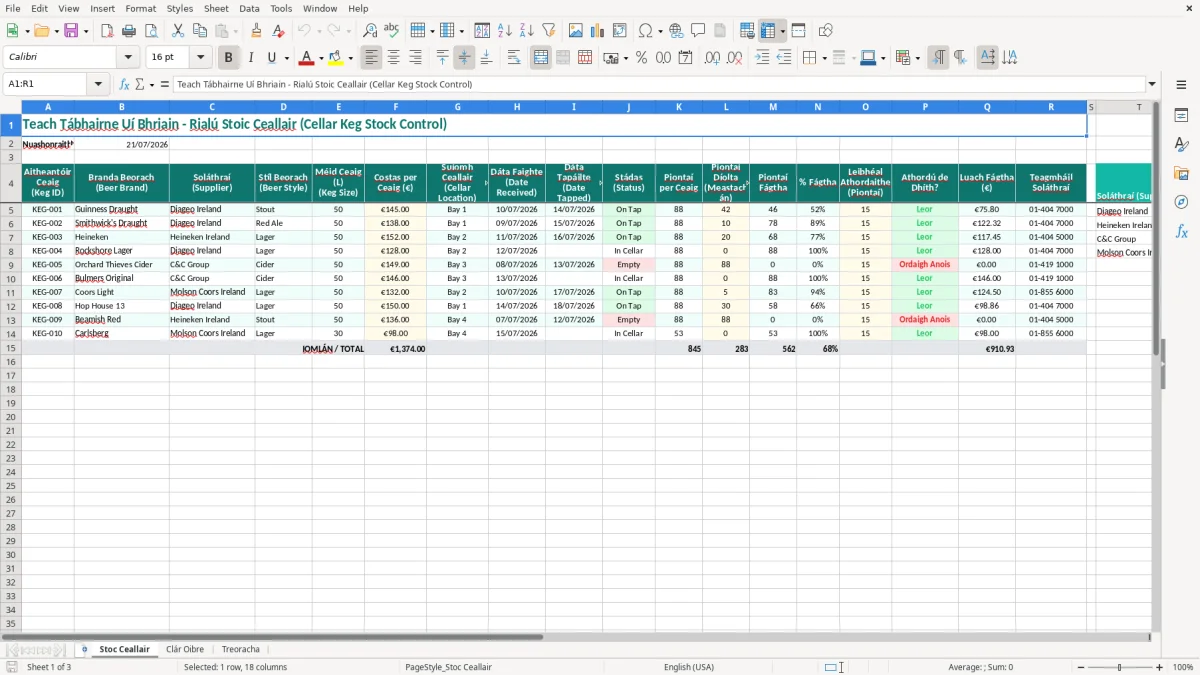Run the Spelling check
This screenshot has width=1200, height=675.
[392, 31]
